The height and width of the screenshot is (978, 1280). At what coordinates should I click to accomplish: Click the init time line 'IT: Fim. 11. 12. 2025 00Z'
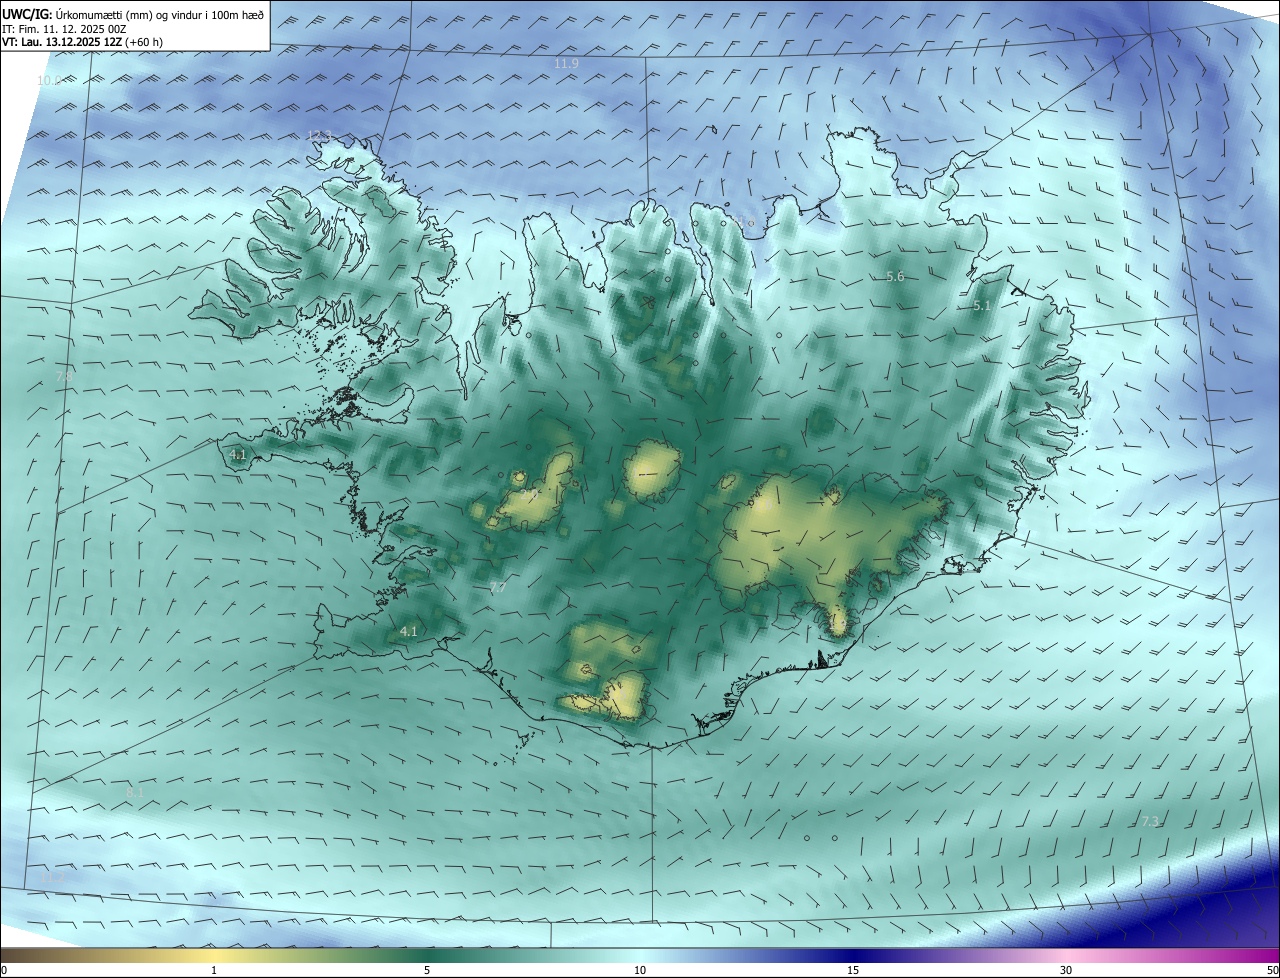[64, 30]
